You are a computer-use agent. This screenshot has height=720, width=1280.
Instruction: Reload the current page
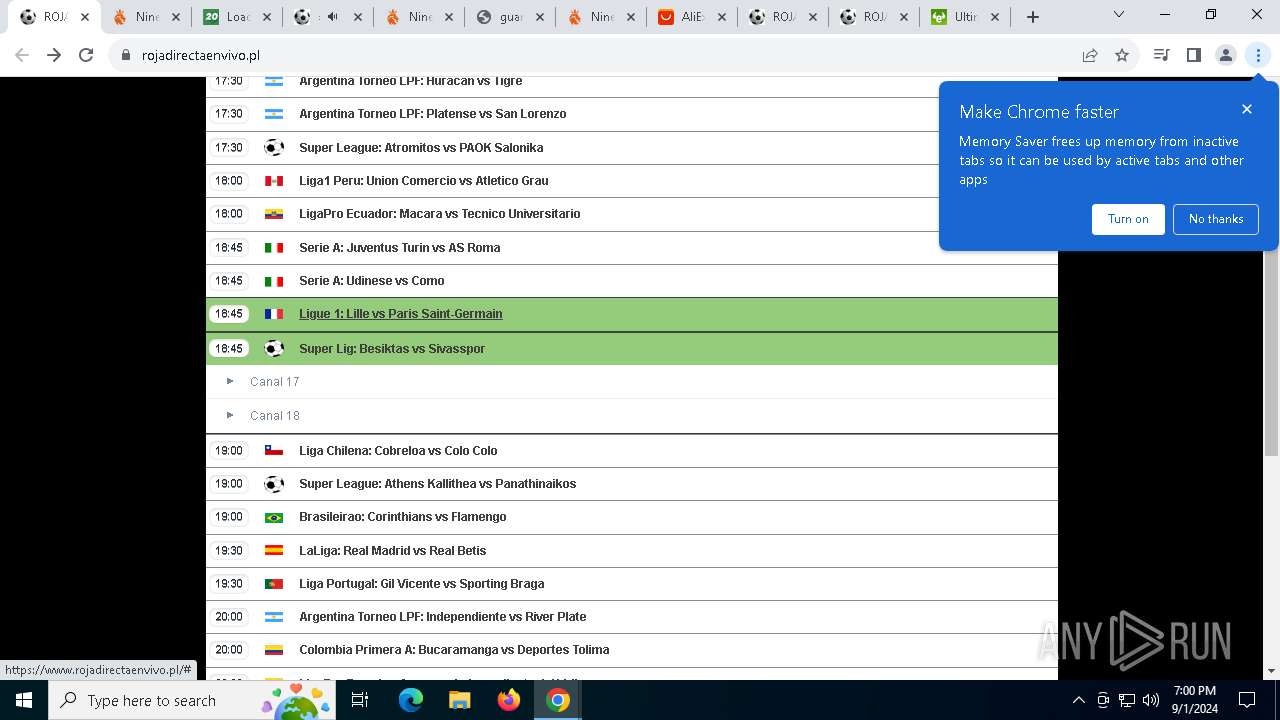pos(86,55)
